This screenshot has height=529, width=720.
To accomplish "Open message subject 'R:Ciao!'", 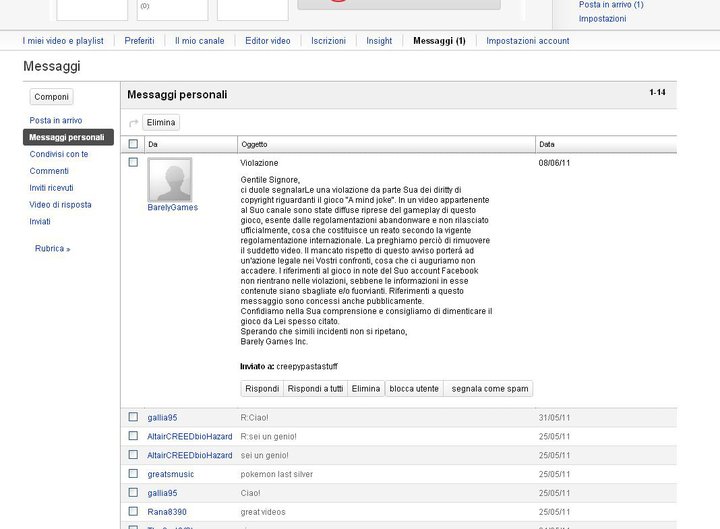I will (254, 418).
